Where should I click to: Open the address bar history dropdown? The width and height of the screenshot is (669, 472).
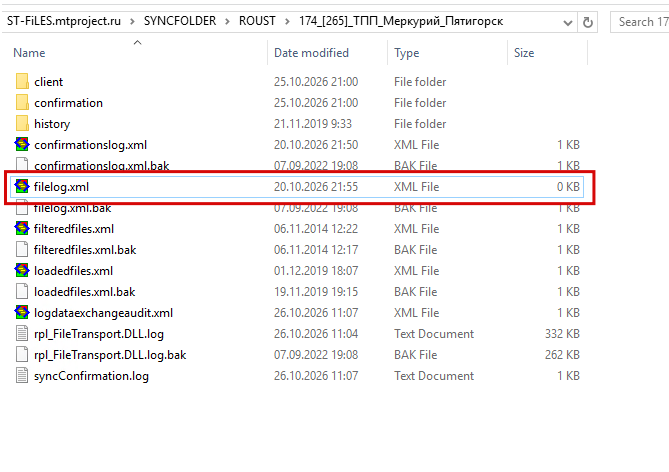567,22
